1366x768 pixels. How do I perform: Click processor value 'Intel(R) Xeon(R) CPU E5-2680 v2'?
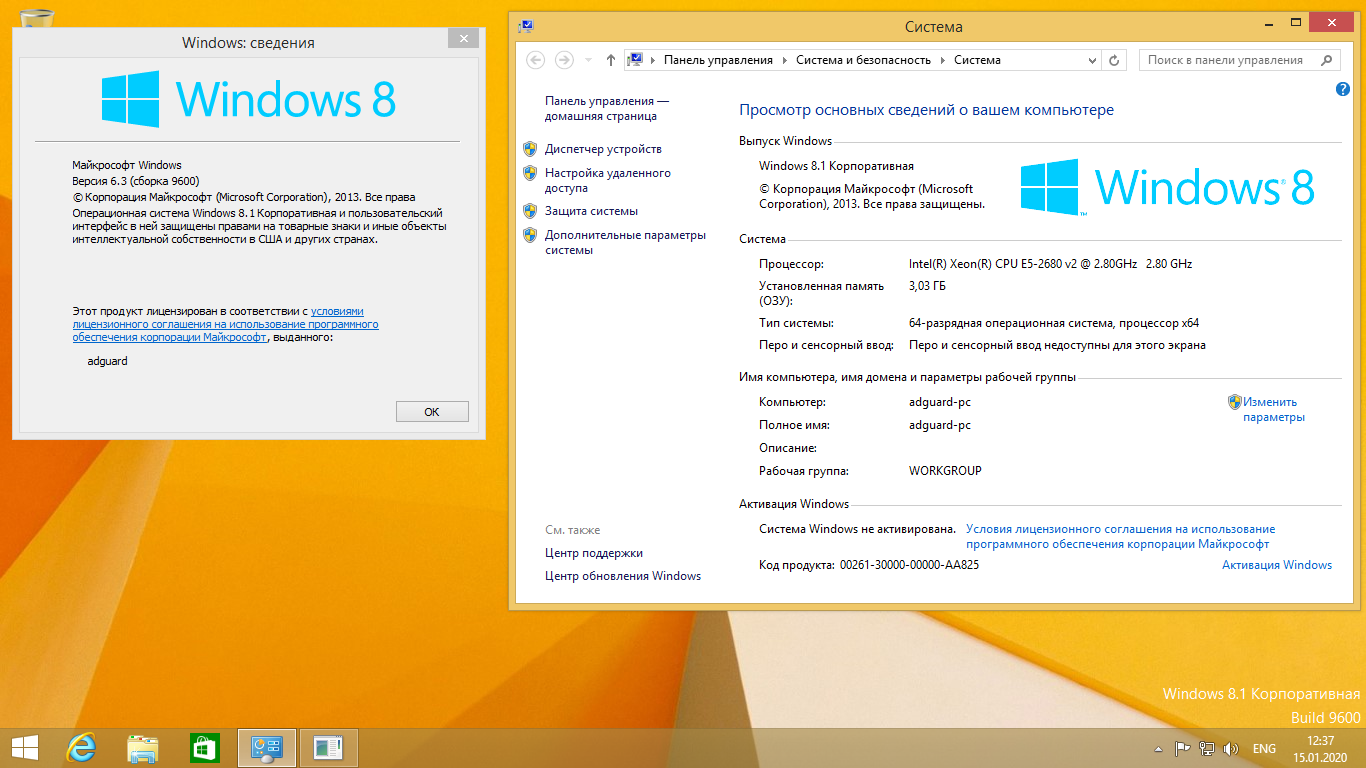(x=1050, y=264)
